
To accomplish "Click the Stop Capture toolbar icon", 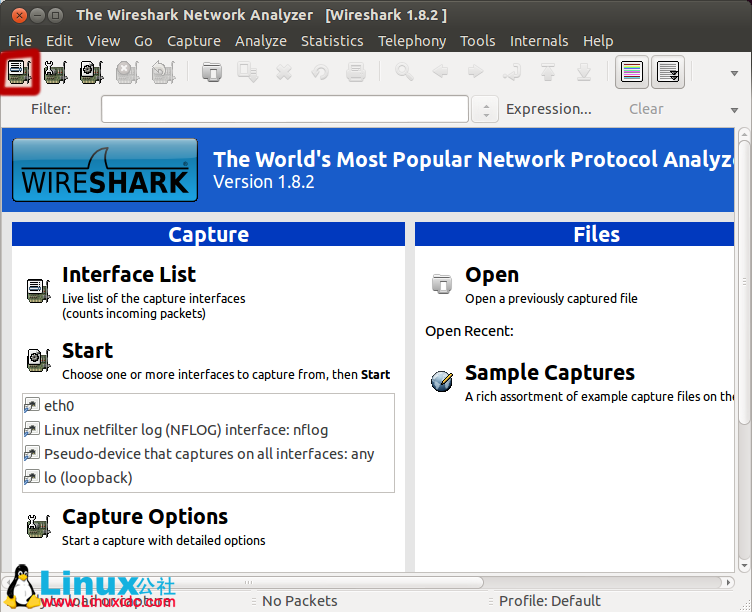I will [x=128, y=72].
